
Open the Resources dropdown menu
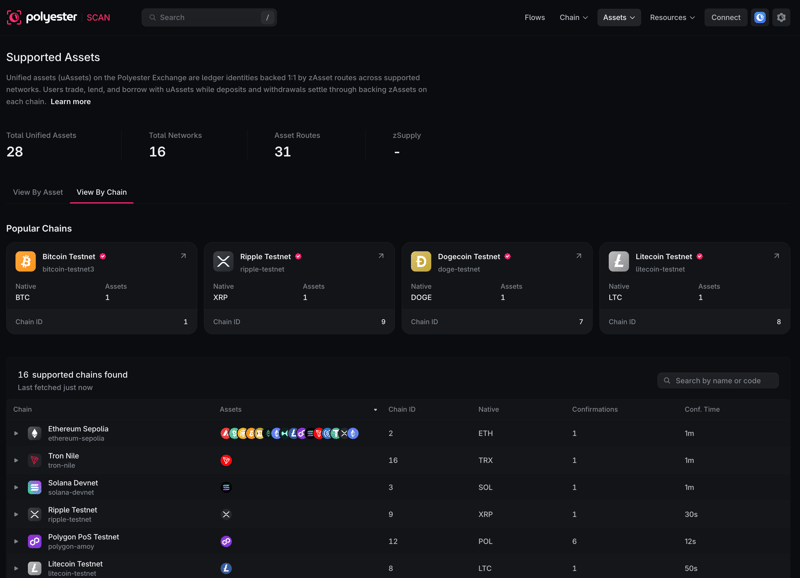coord(672,17)
